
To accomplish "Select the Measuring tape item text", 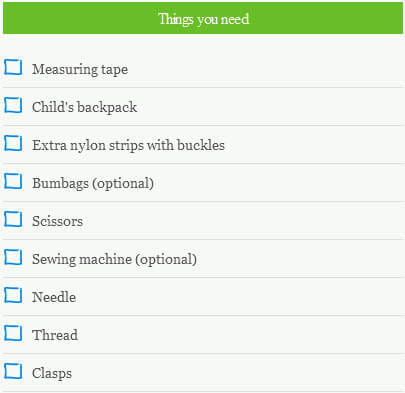I will 80,70.
